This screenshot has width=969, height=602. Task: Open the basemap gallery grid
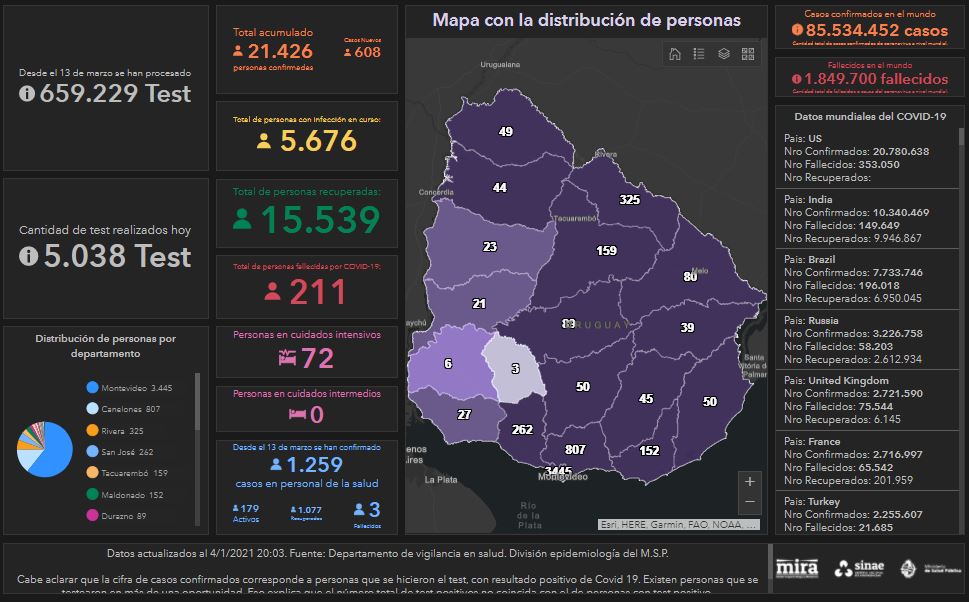point(747,54)
